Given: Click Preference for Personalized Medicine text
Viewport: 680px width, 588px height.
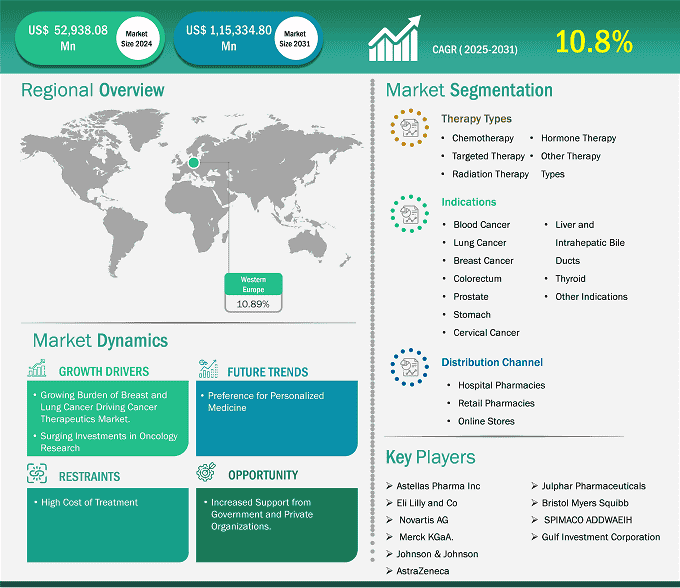Looking at the screenshot, I should pos(266,402).
